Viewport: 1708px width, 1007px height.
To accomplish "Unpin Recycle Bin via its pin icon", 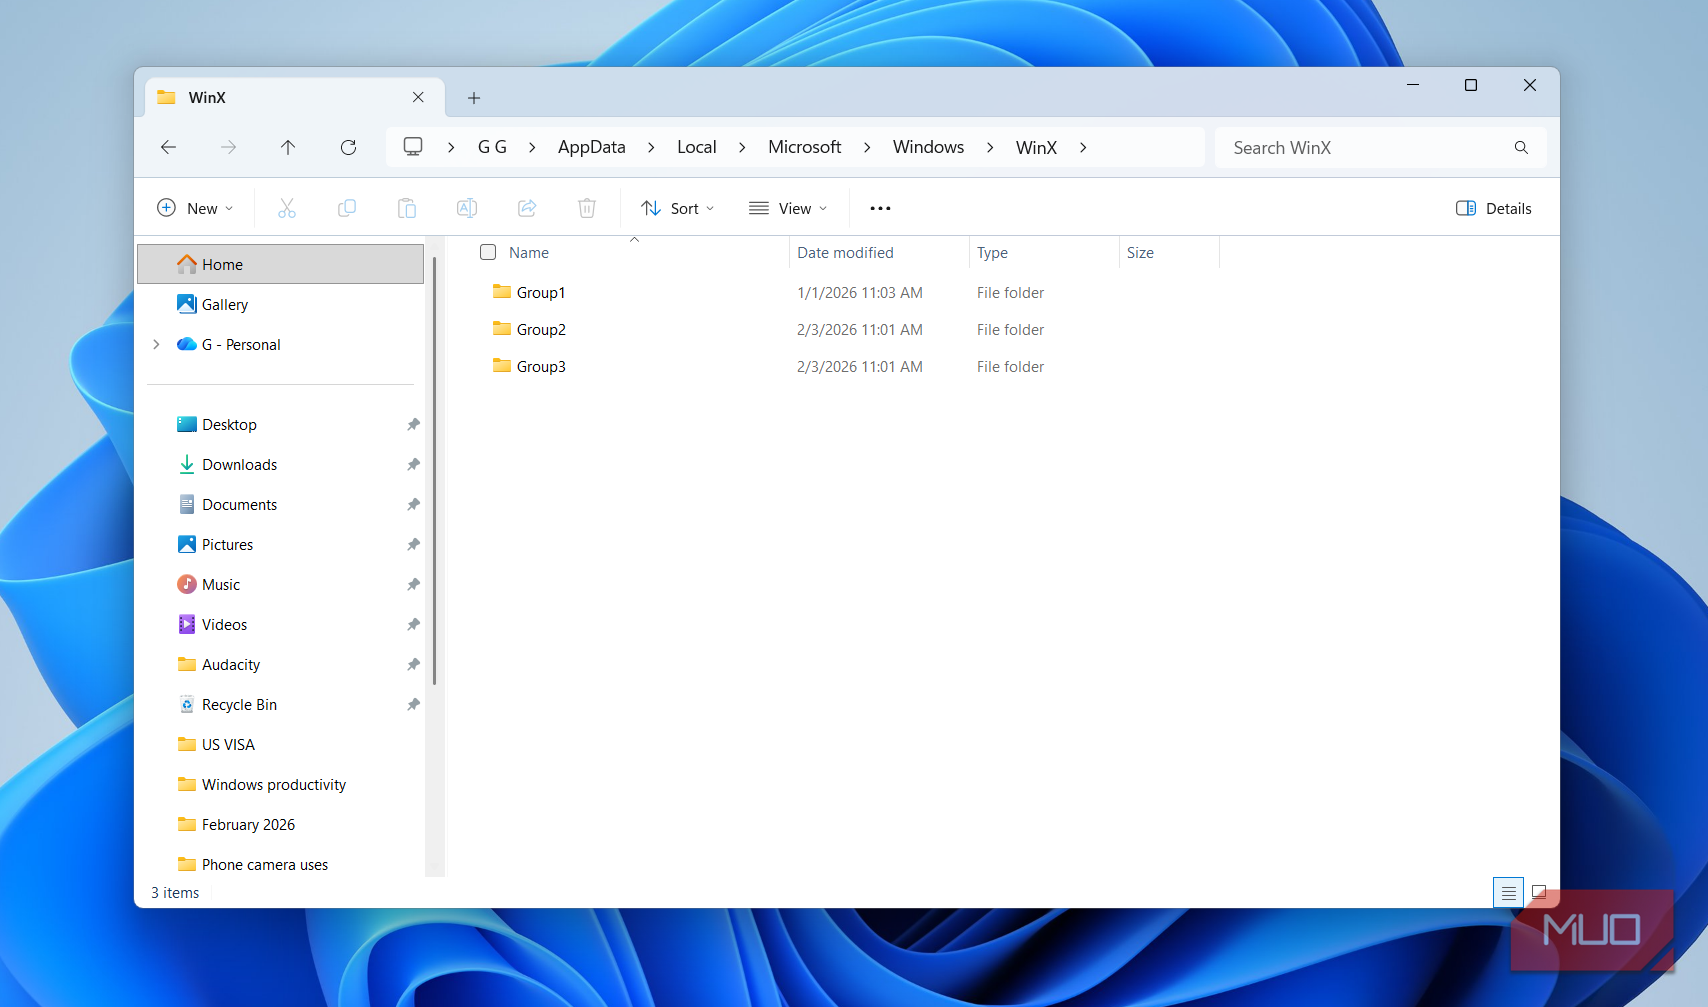I will click(413, 704).
